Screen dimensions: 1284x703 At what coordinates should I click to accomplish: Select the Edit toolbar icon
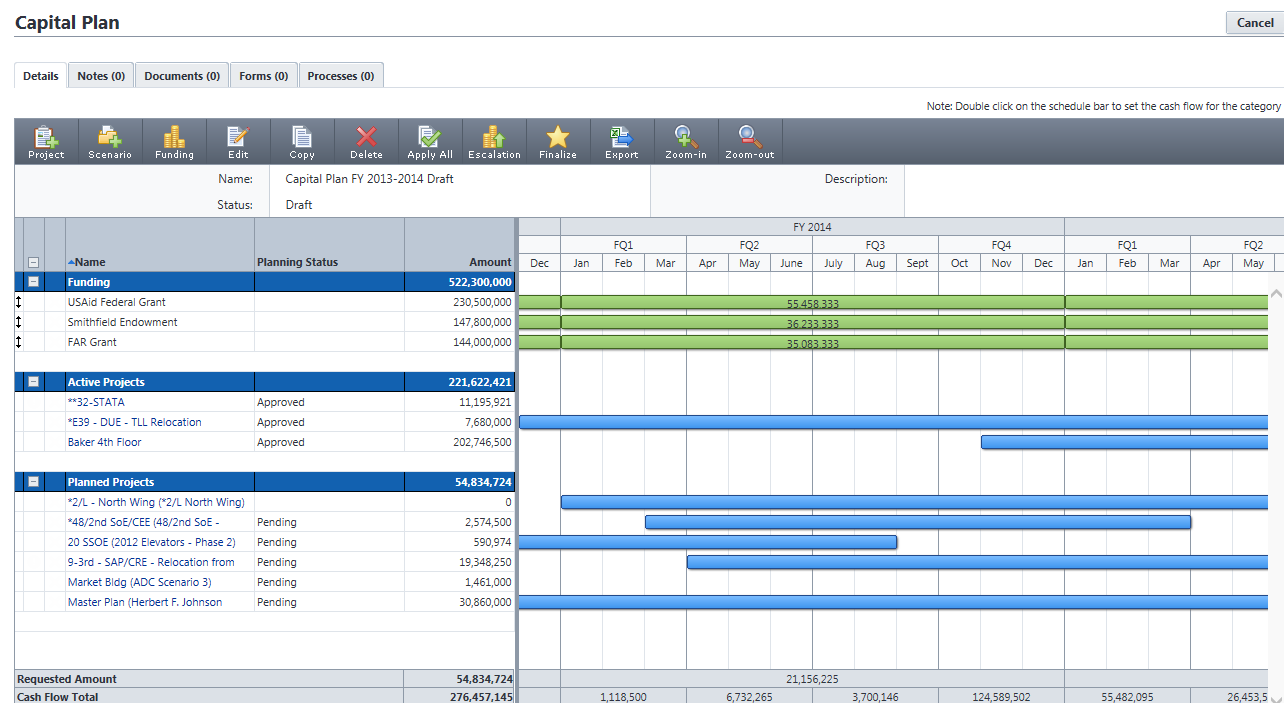click(x=238, y=142)
